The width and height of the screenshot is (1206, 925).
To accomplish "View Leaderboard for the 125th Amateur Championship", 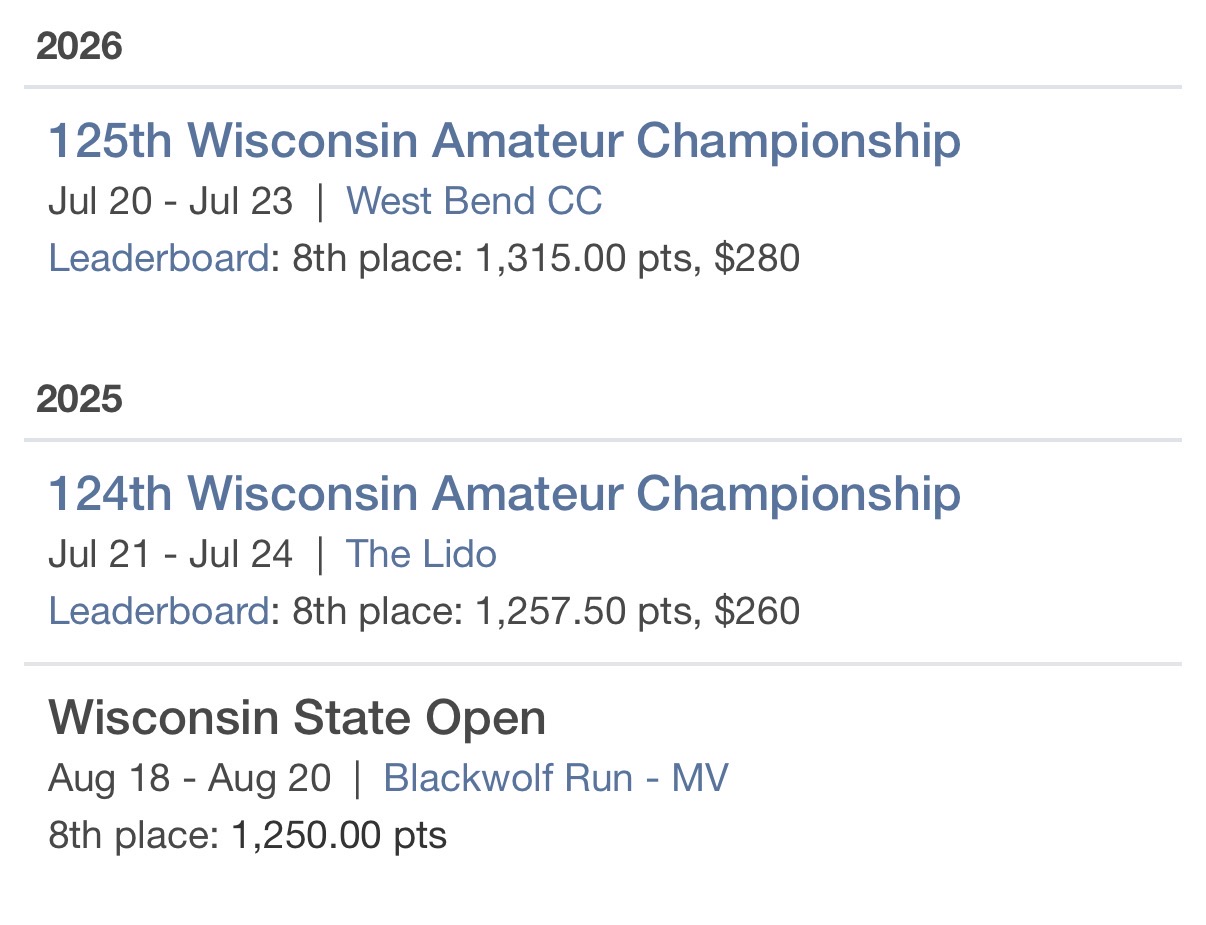I will [158, 258].
